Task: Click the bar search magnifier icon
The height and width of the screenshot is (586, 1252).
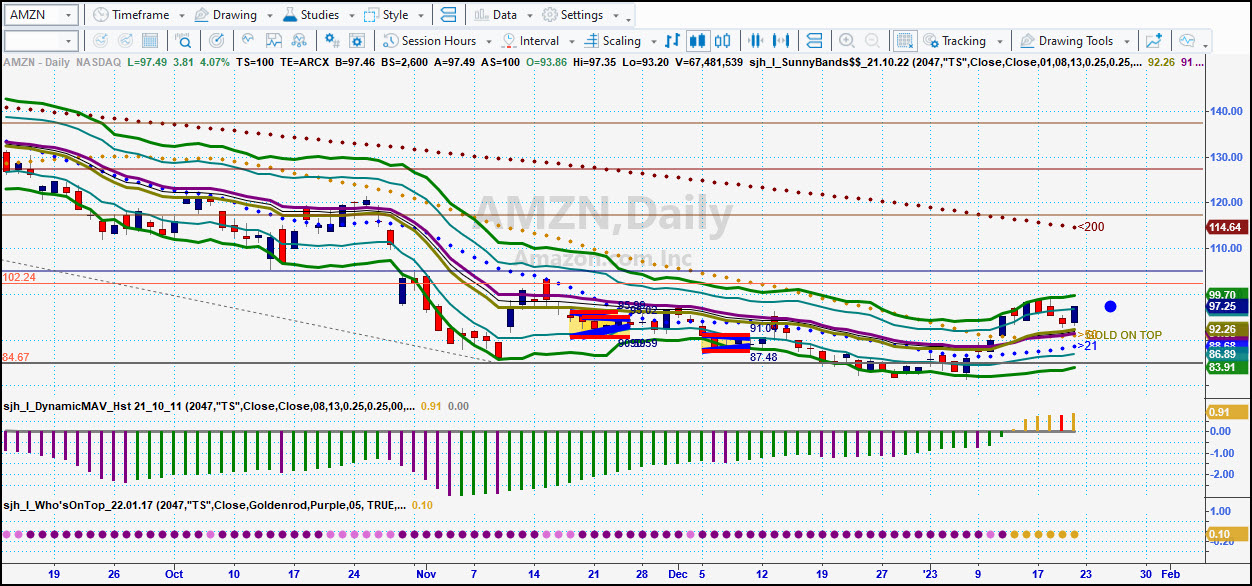Action: (184, 41)
